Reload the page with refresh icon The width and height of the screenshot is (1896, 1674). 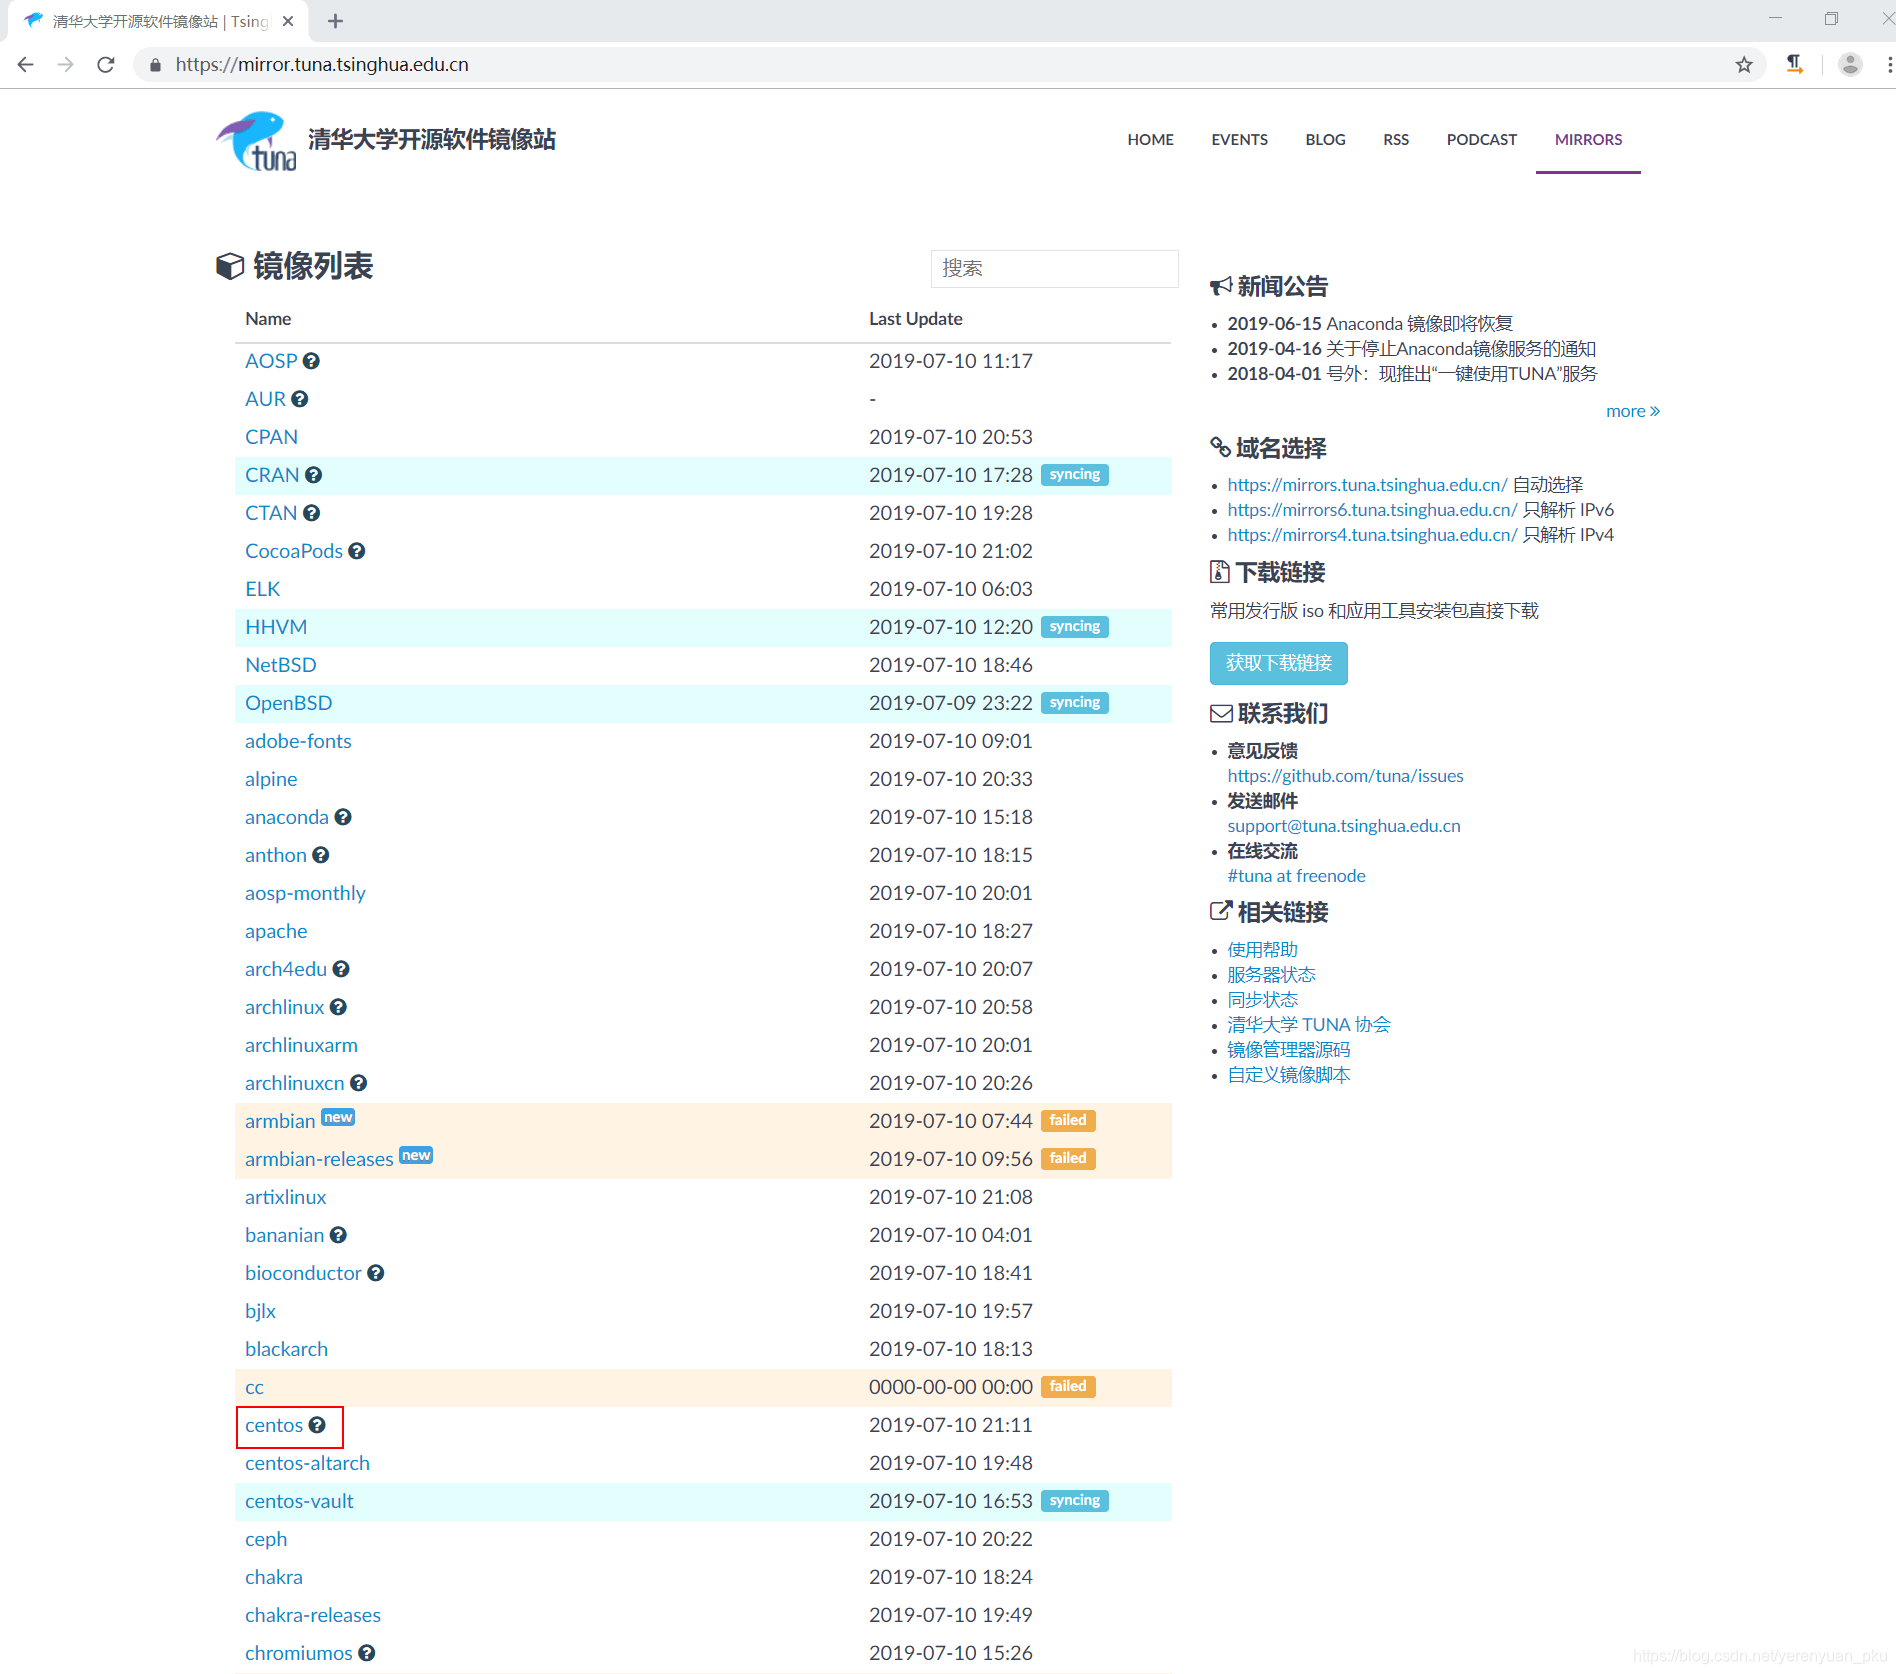106,65
